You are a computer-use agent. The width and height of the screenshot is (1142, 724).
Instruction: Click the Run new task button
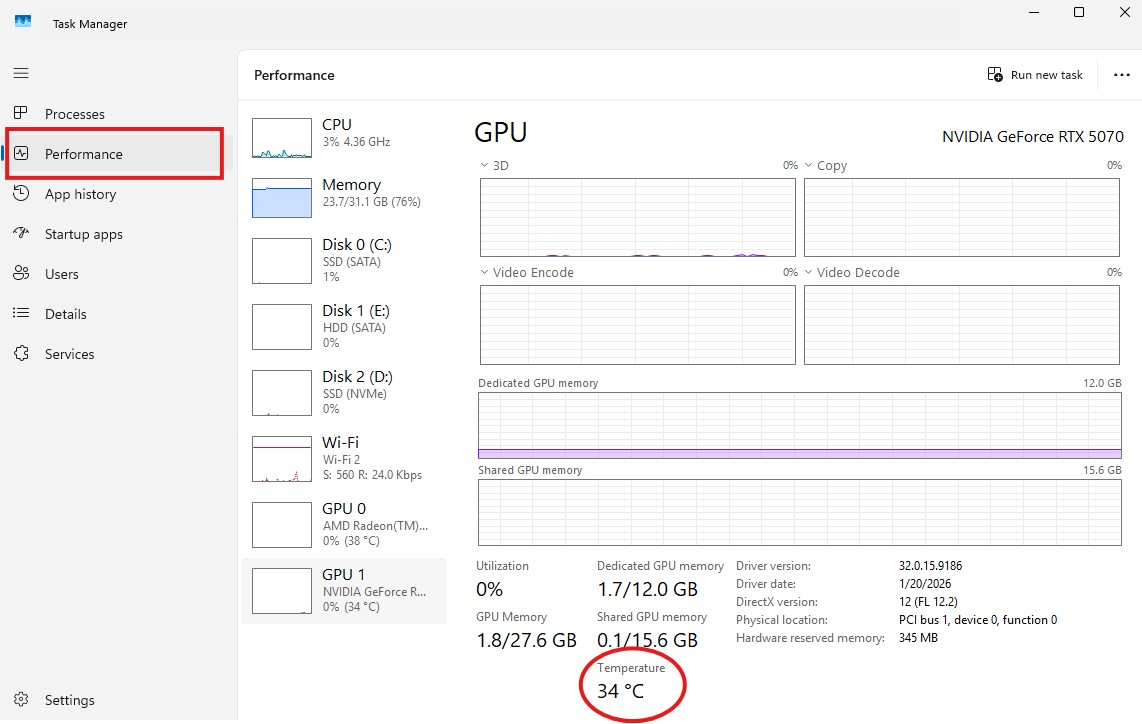[1035, 74]
